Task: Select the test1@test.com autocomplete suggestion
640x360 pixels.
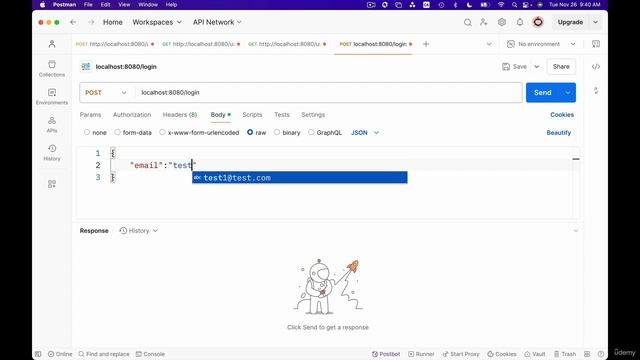Action: pyautogui.click(x=300, y=178)
